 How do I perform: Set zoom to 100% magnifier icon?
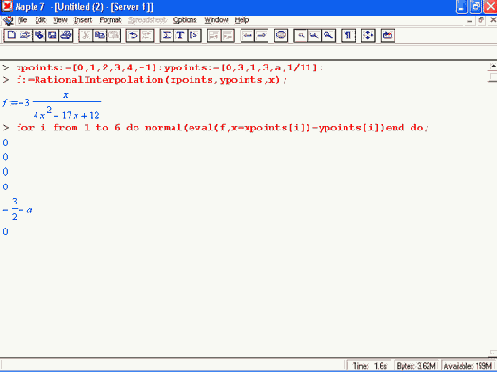coord(301,35)
